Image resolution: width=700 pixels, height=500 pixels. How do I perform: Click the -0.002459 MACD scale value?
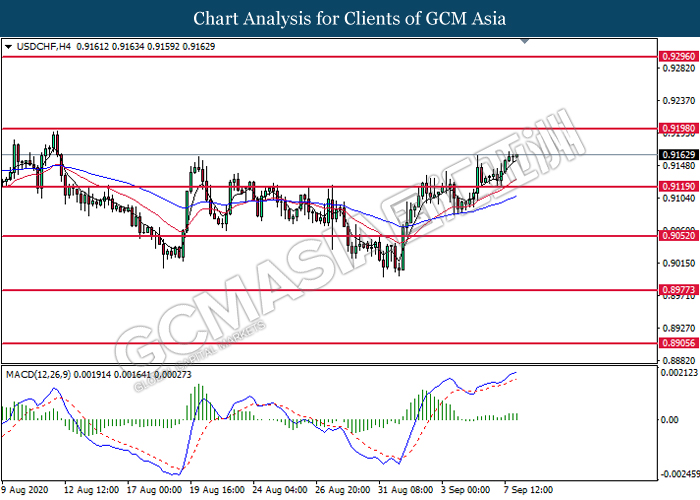coord(675,475)
